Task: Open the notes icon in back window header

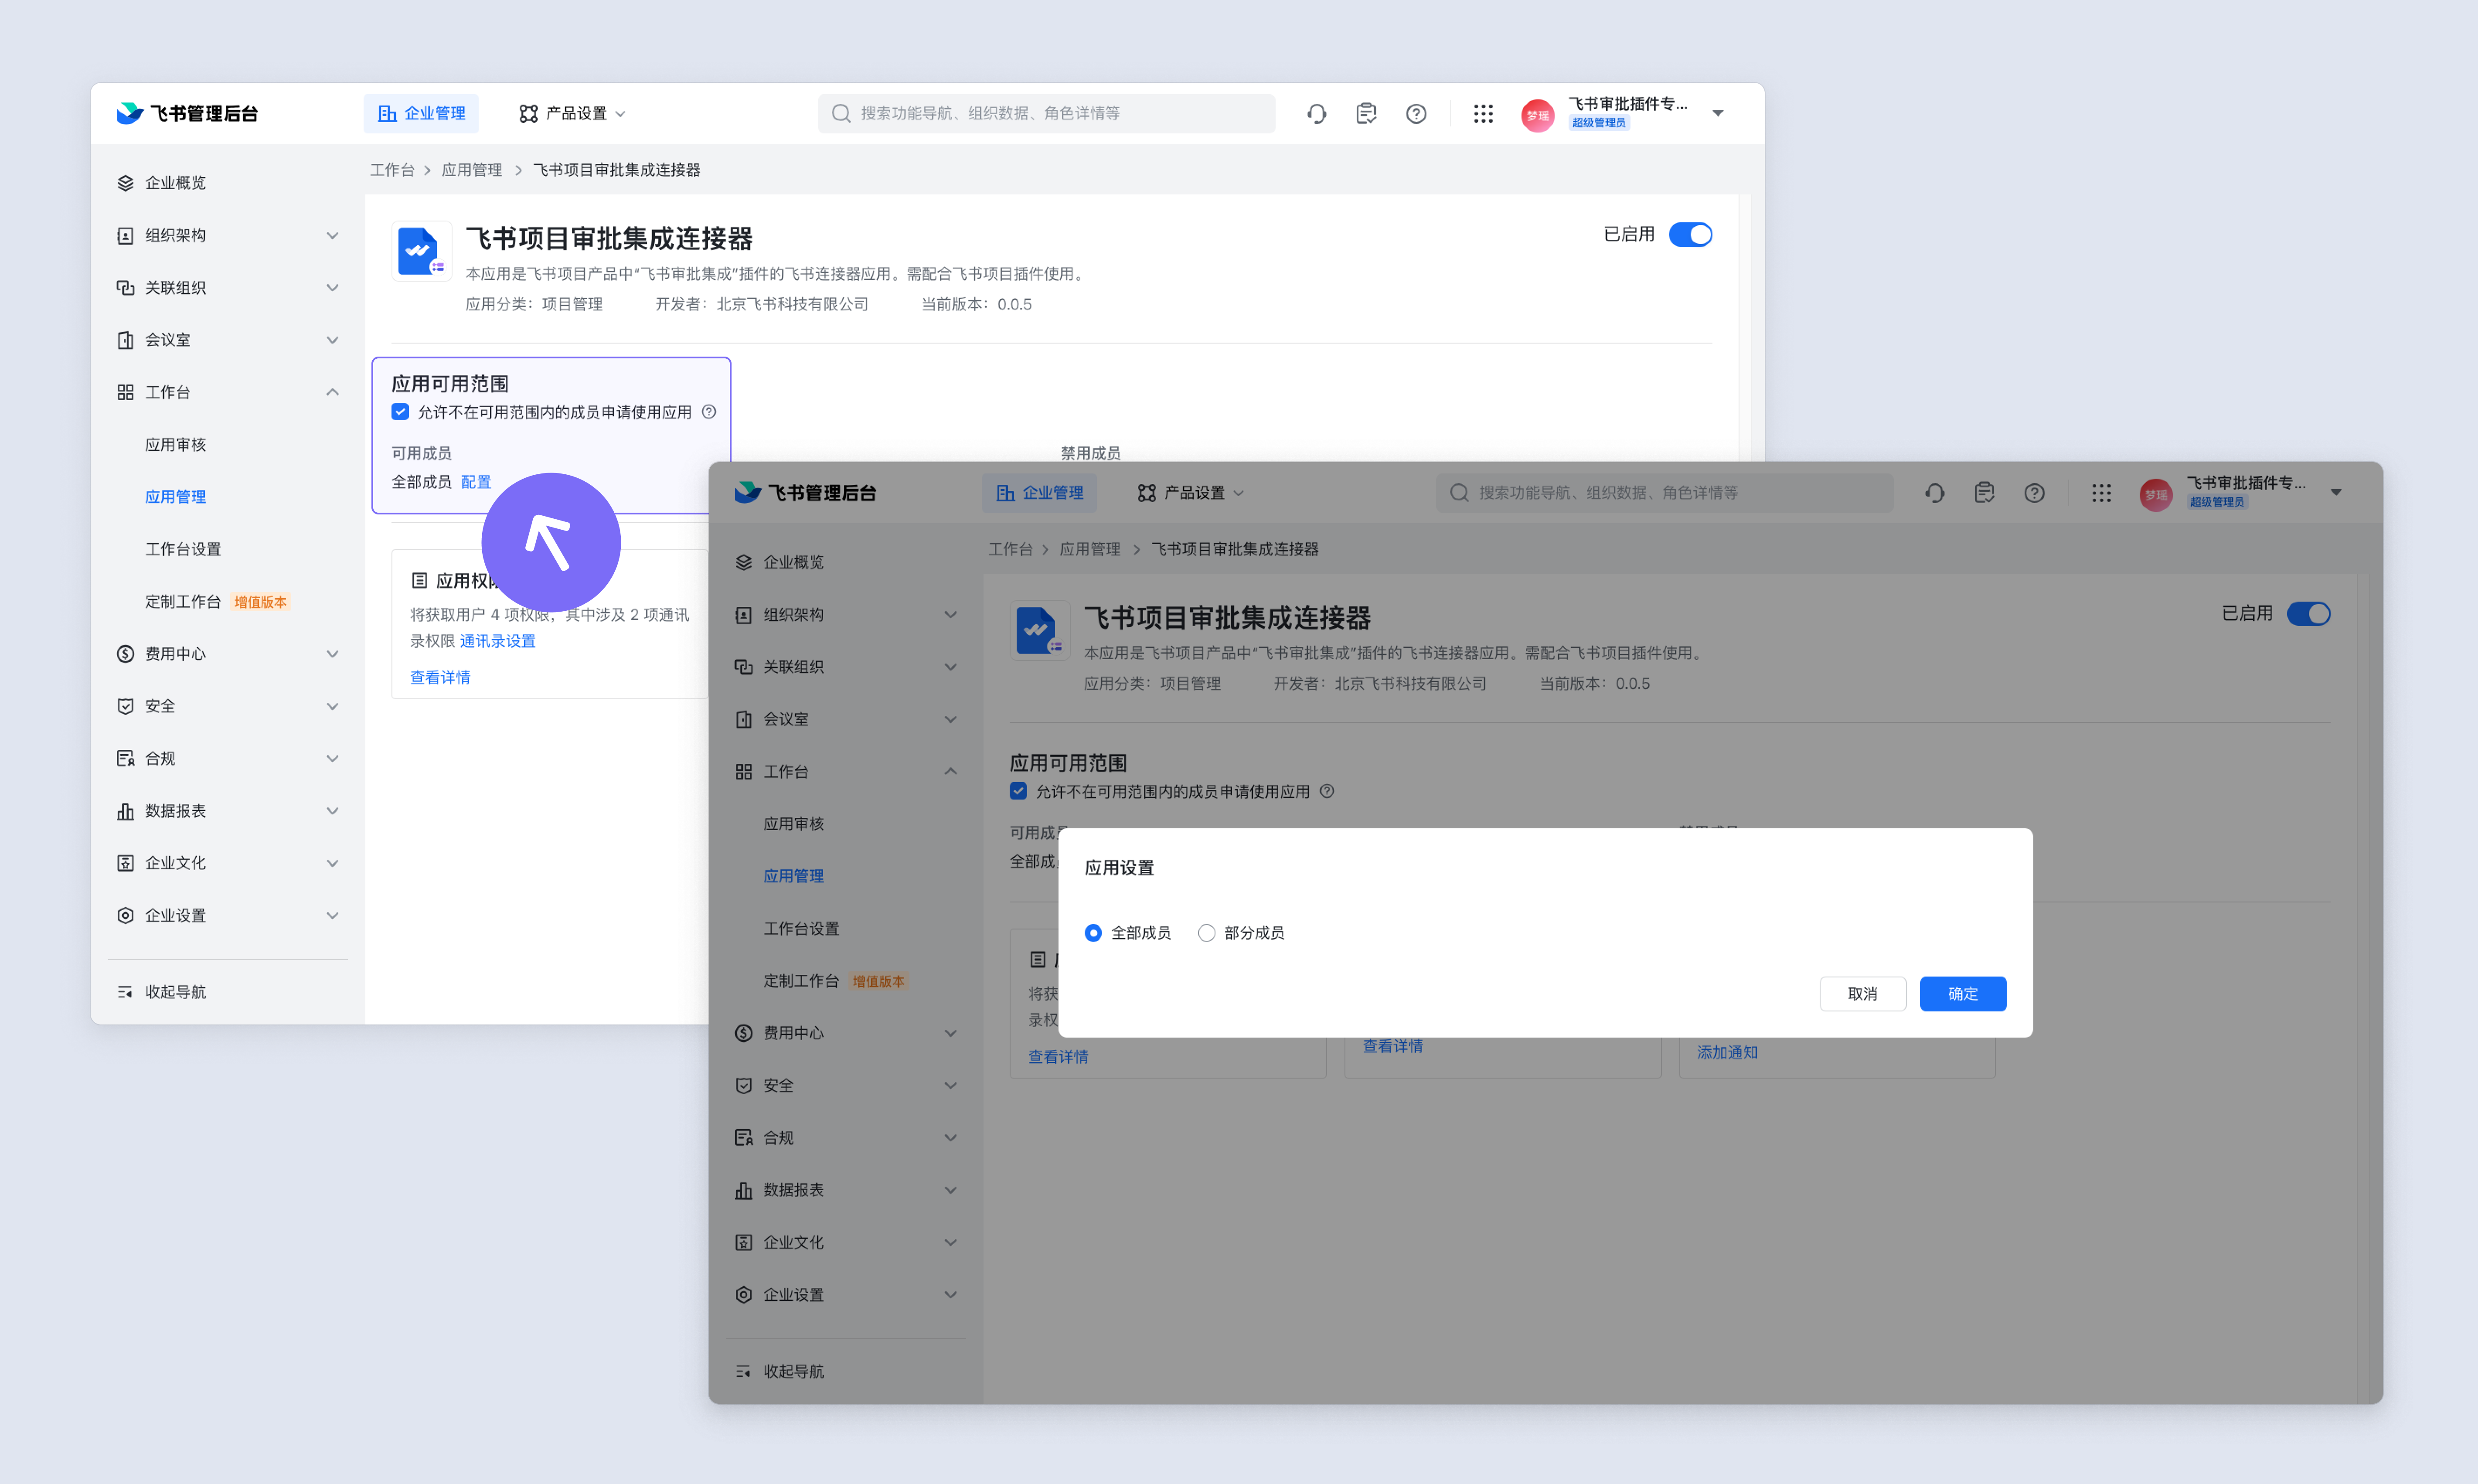Action: pyautogui.click(x=1366, y=114)
